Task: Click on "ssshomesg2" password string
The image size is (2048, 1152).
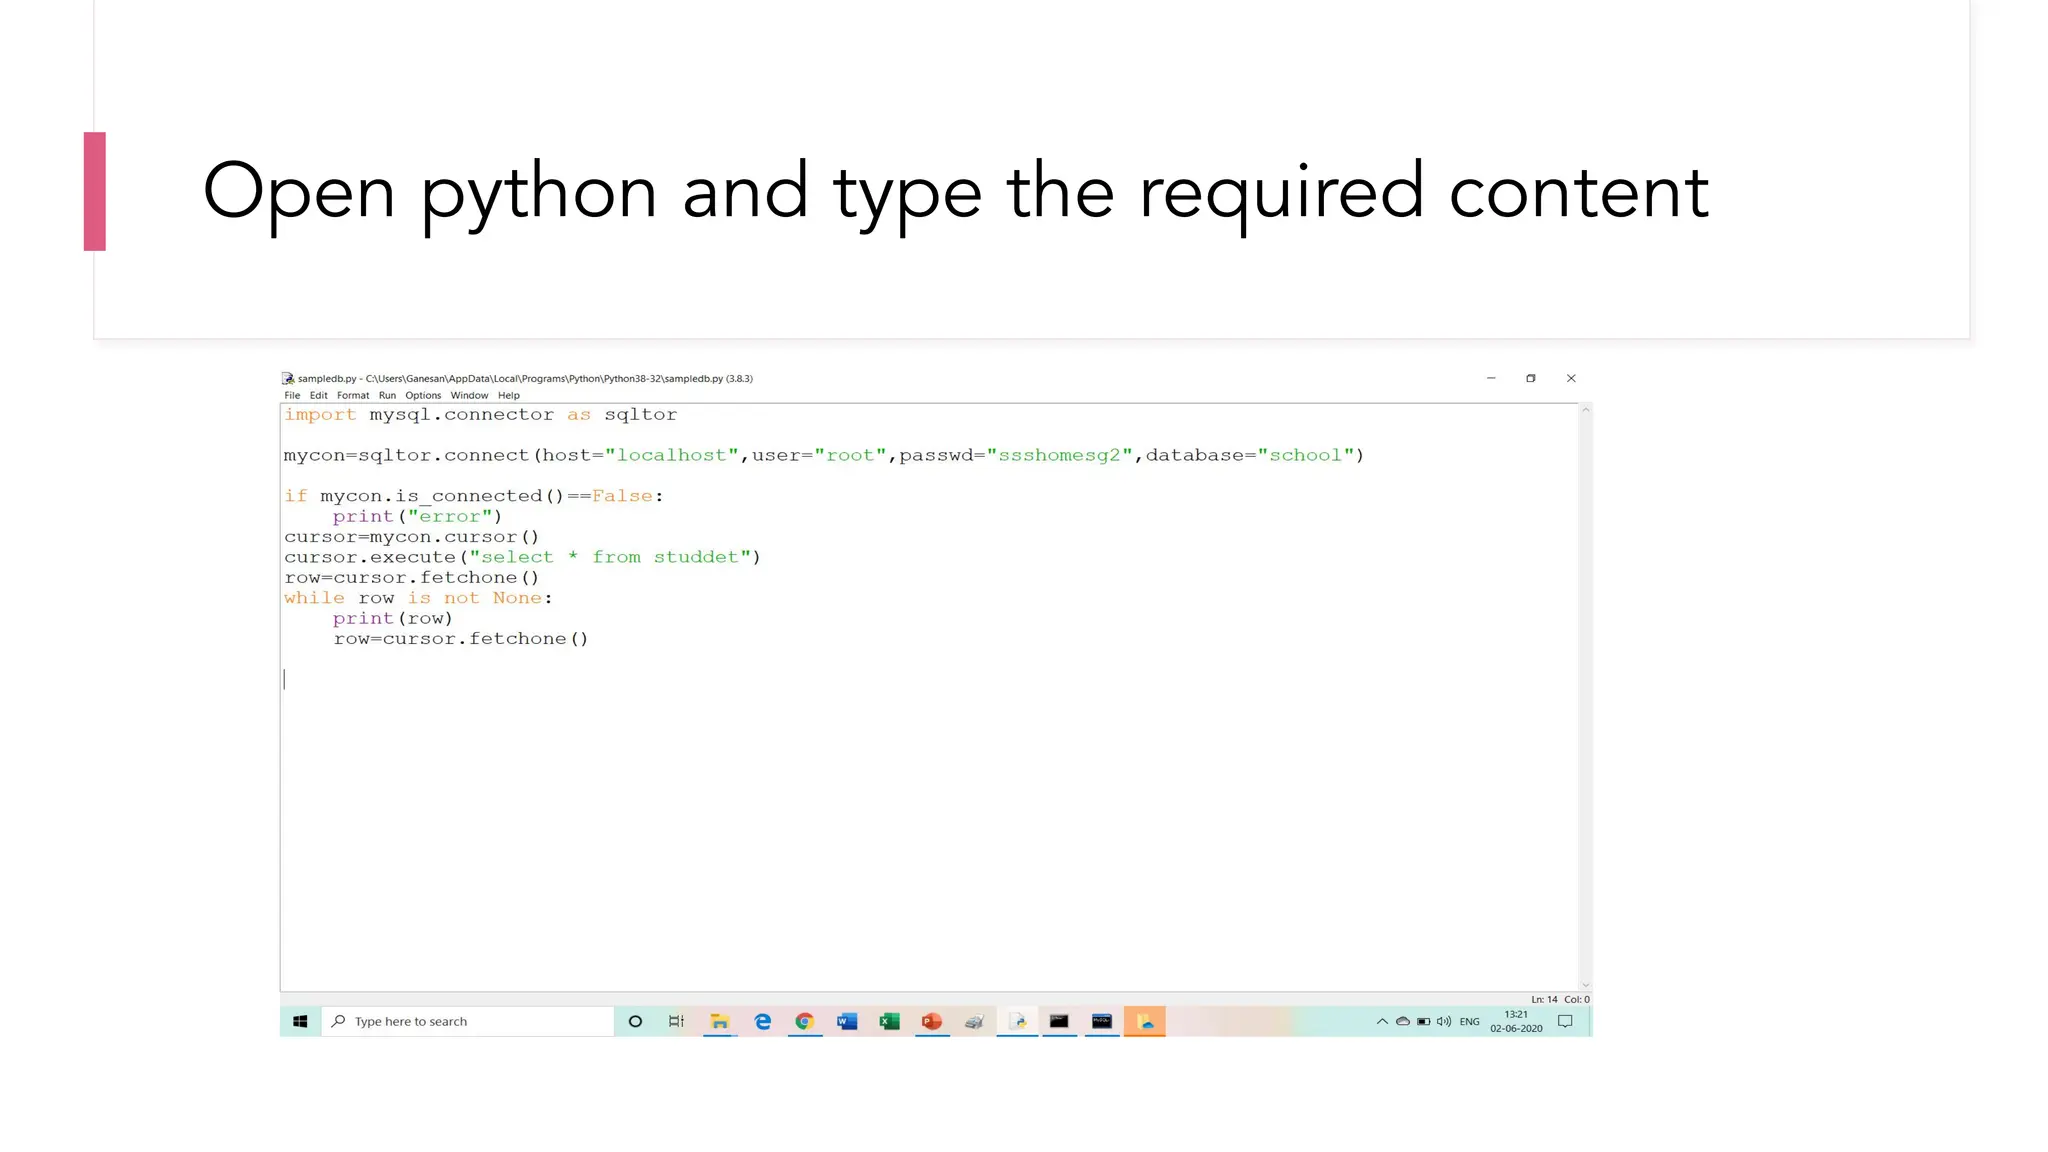Action: [1060, 455]
